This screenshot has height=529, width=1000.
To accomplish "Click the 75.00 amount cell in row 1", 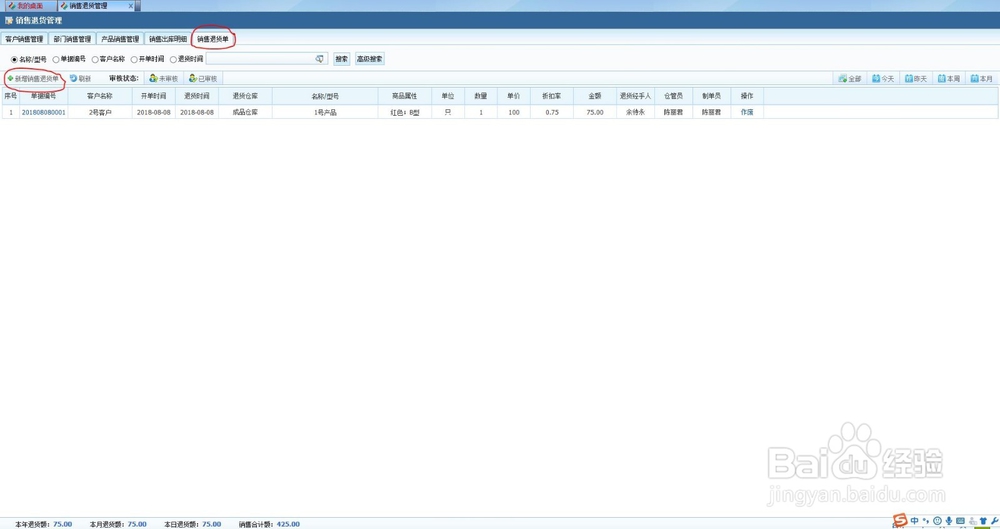I will (x=594, y=112).
